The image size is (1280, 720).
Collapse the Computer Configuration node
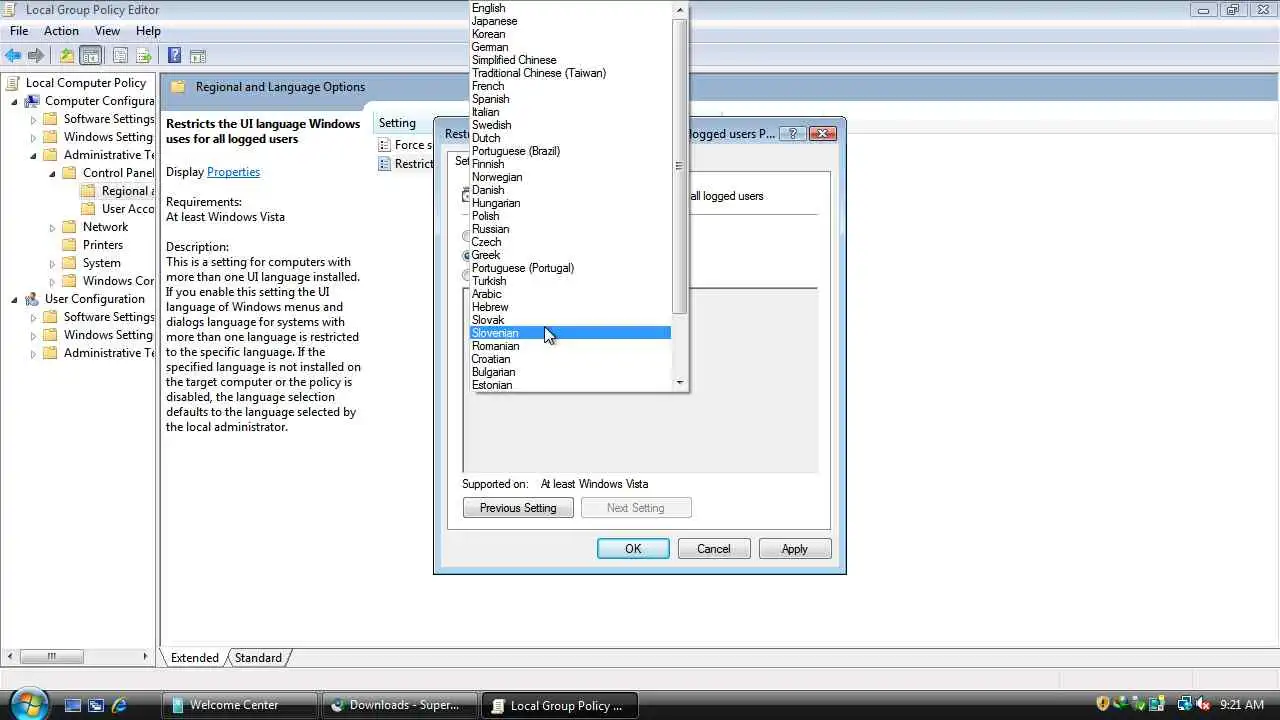(14, 101)
